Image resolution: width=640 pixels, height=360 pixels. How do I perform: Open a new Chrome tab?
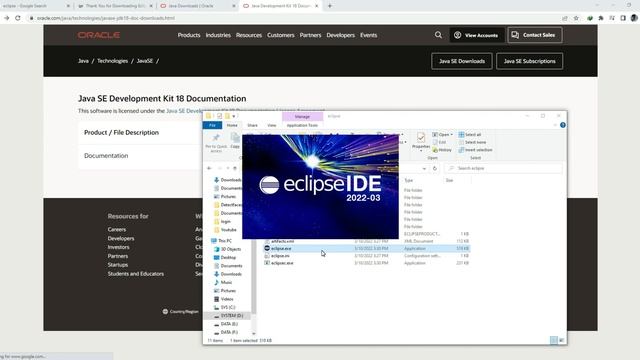click(x=330, y=6)
